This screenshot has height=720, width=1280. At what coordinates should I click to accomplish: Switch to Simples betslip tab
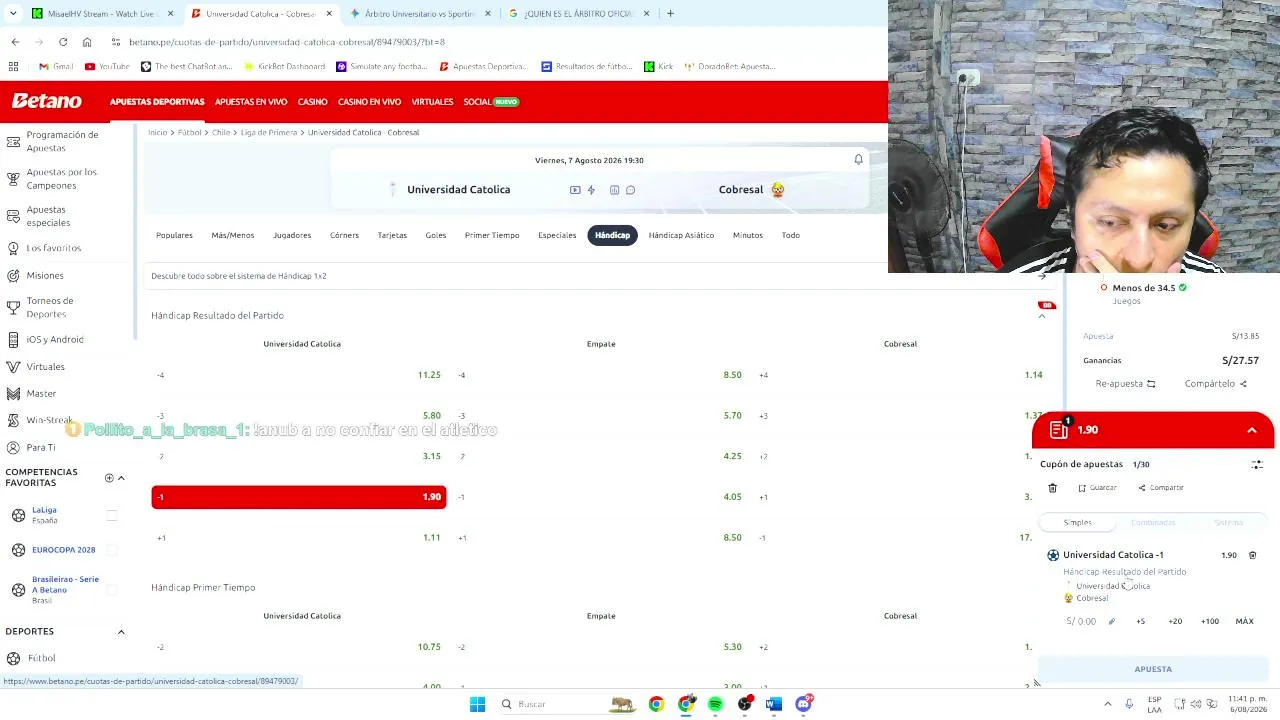pos(1078,523)
